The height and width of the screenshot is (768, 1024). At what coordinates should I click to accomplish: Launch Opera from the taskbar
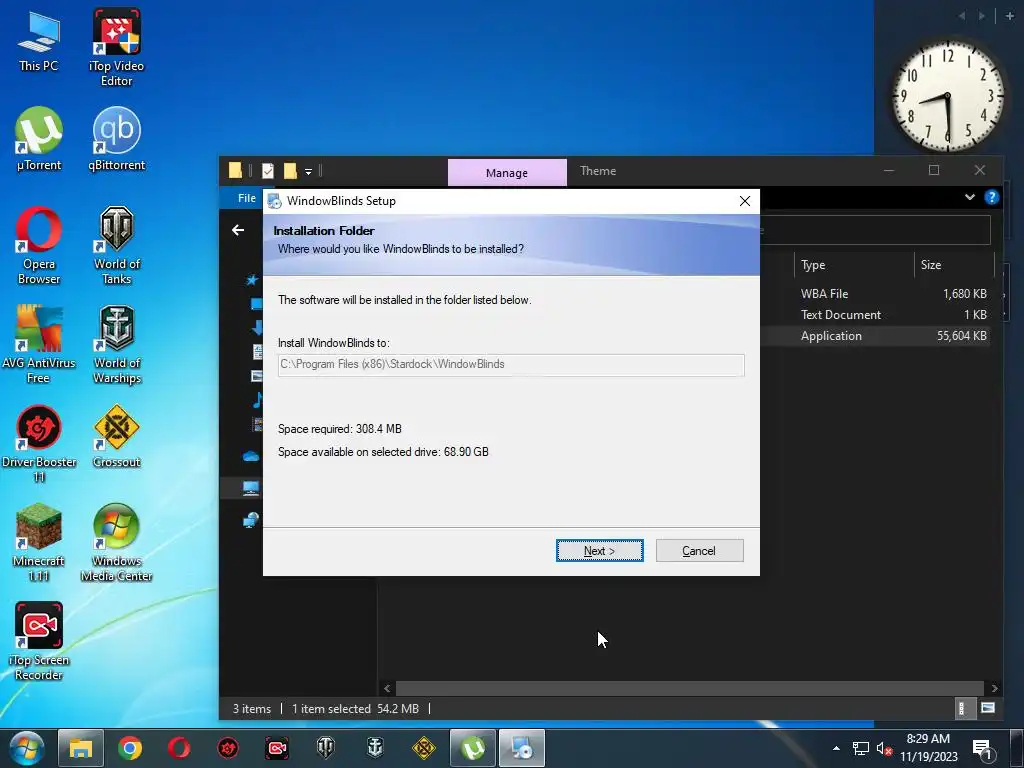[179, 748]
